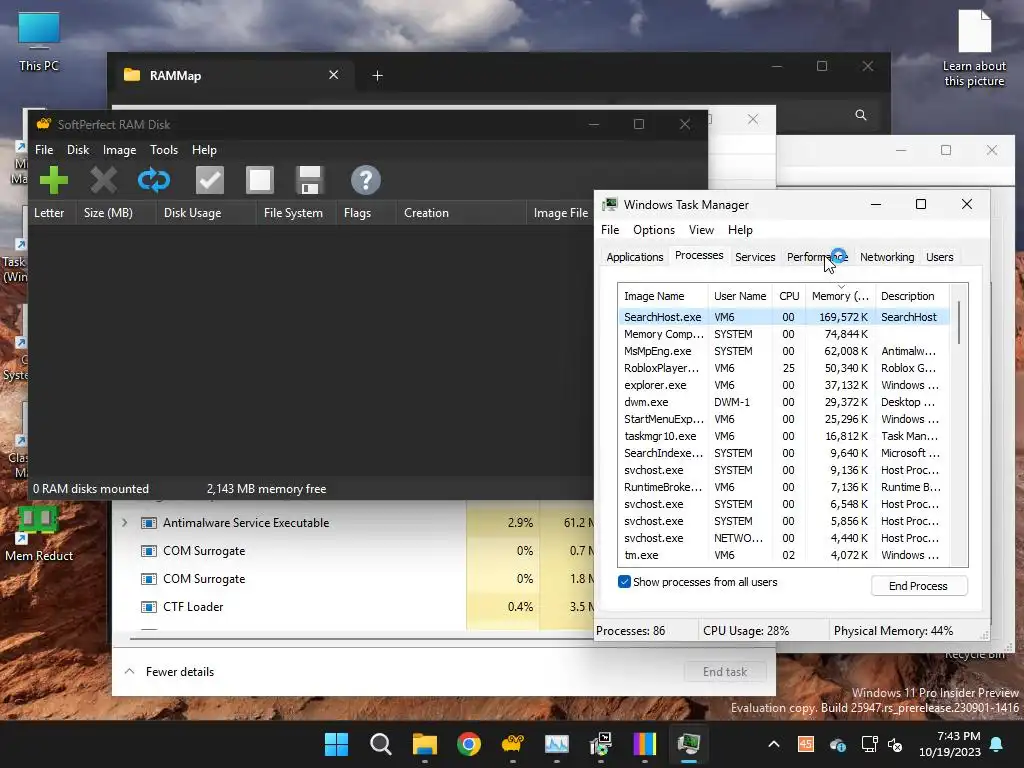
Task: Click Disk Usage column header in RAM Disk
Action: pyautogui.click(x=206, y=213)
